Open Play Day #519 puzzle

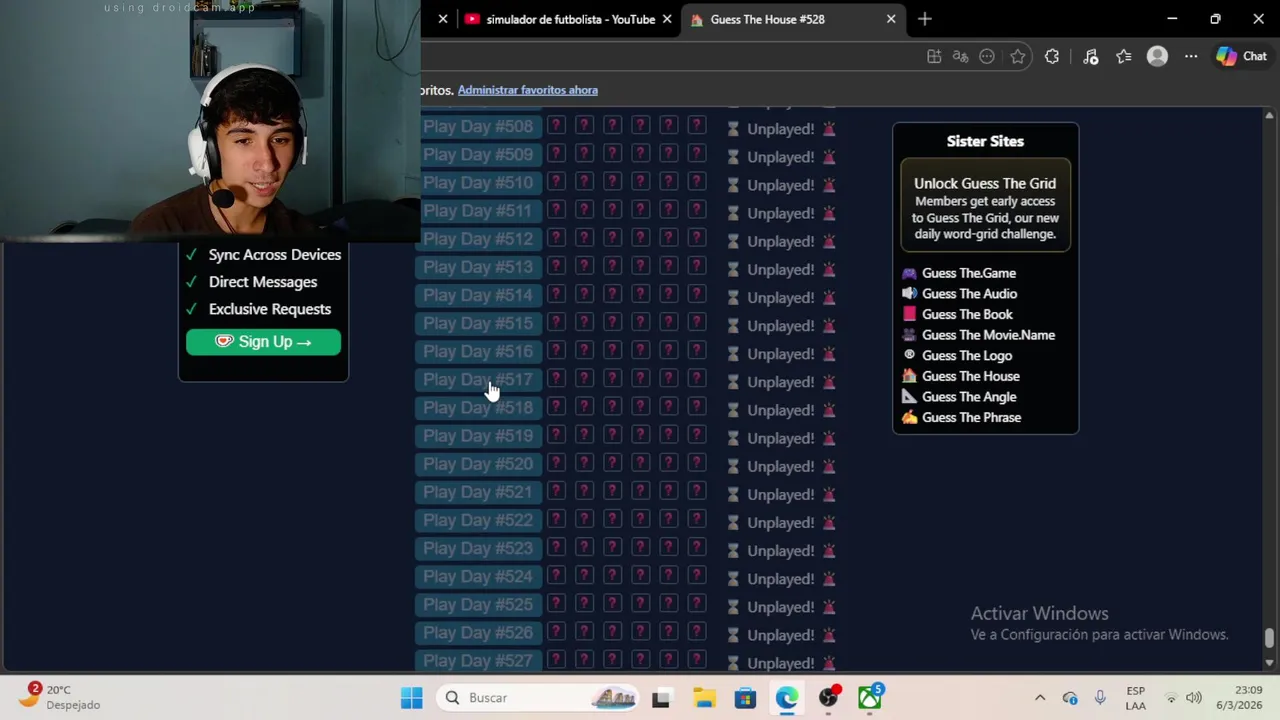coord(479,435)
